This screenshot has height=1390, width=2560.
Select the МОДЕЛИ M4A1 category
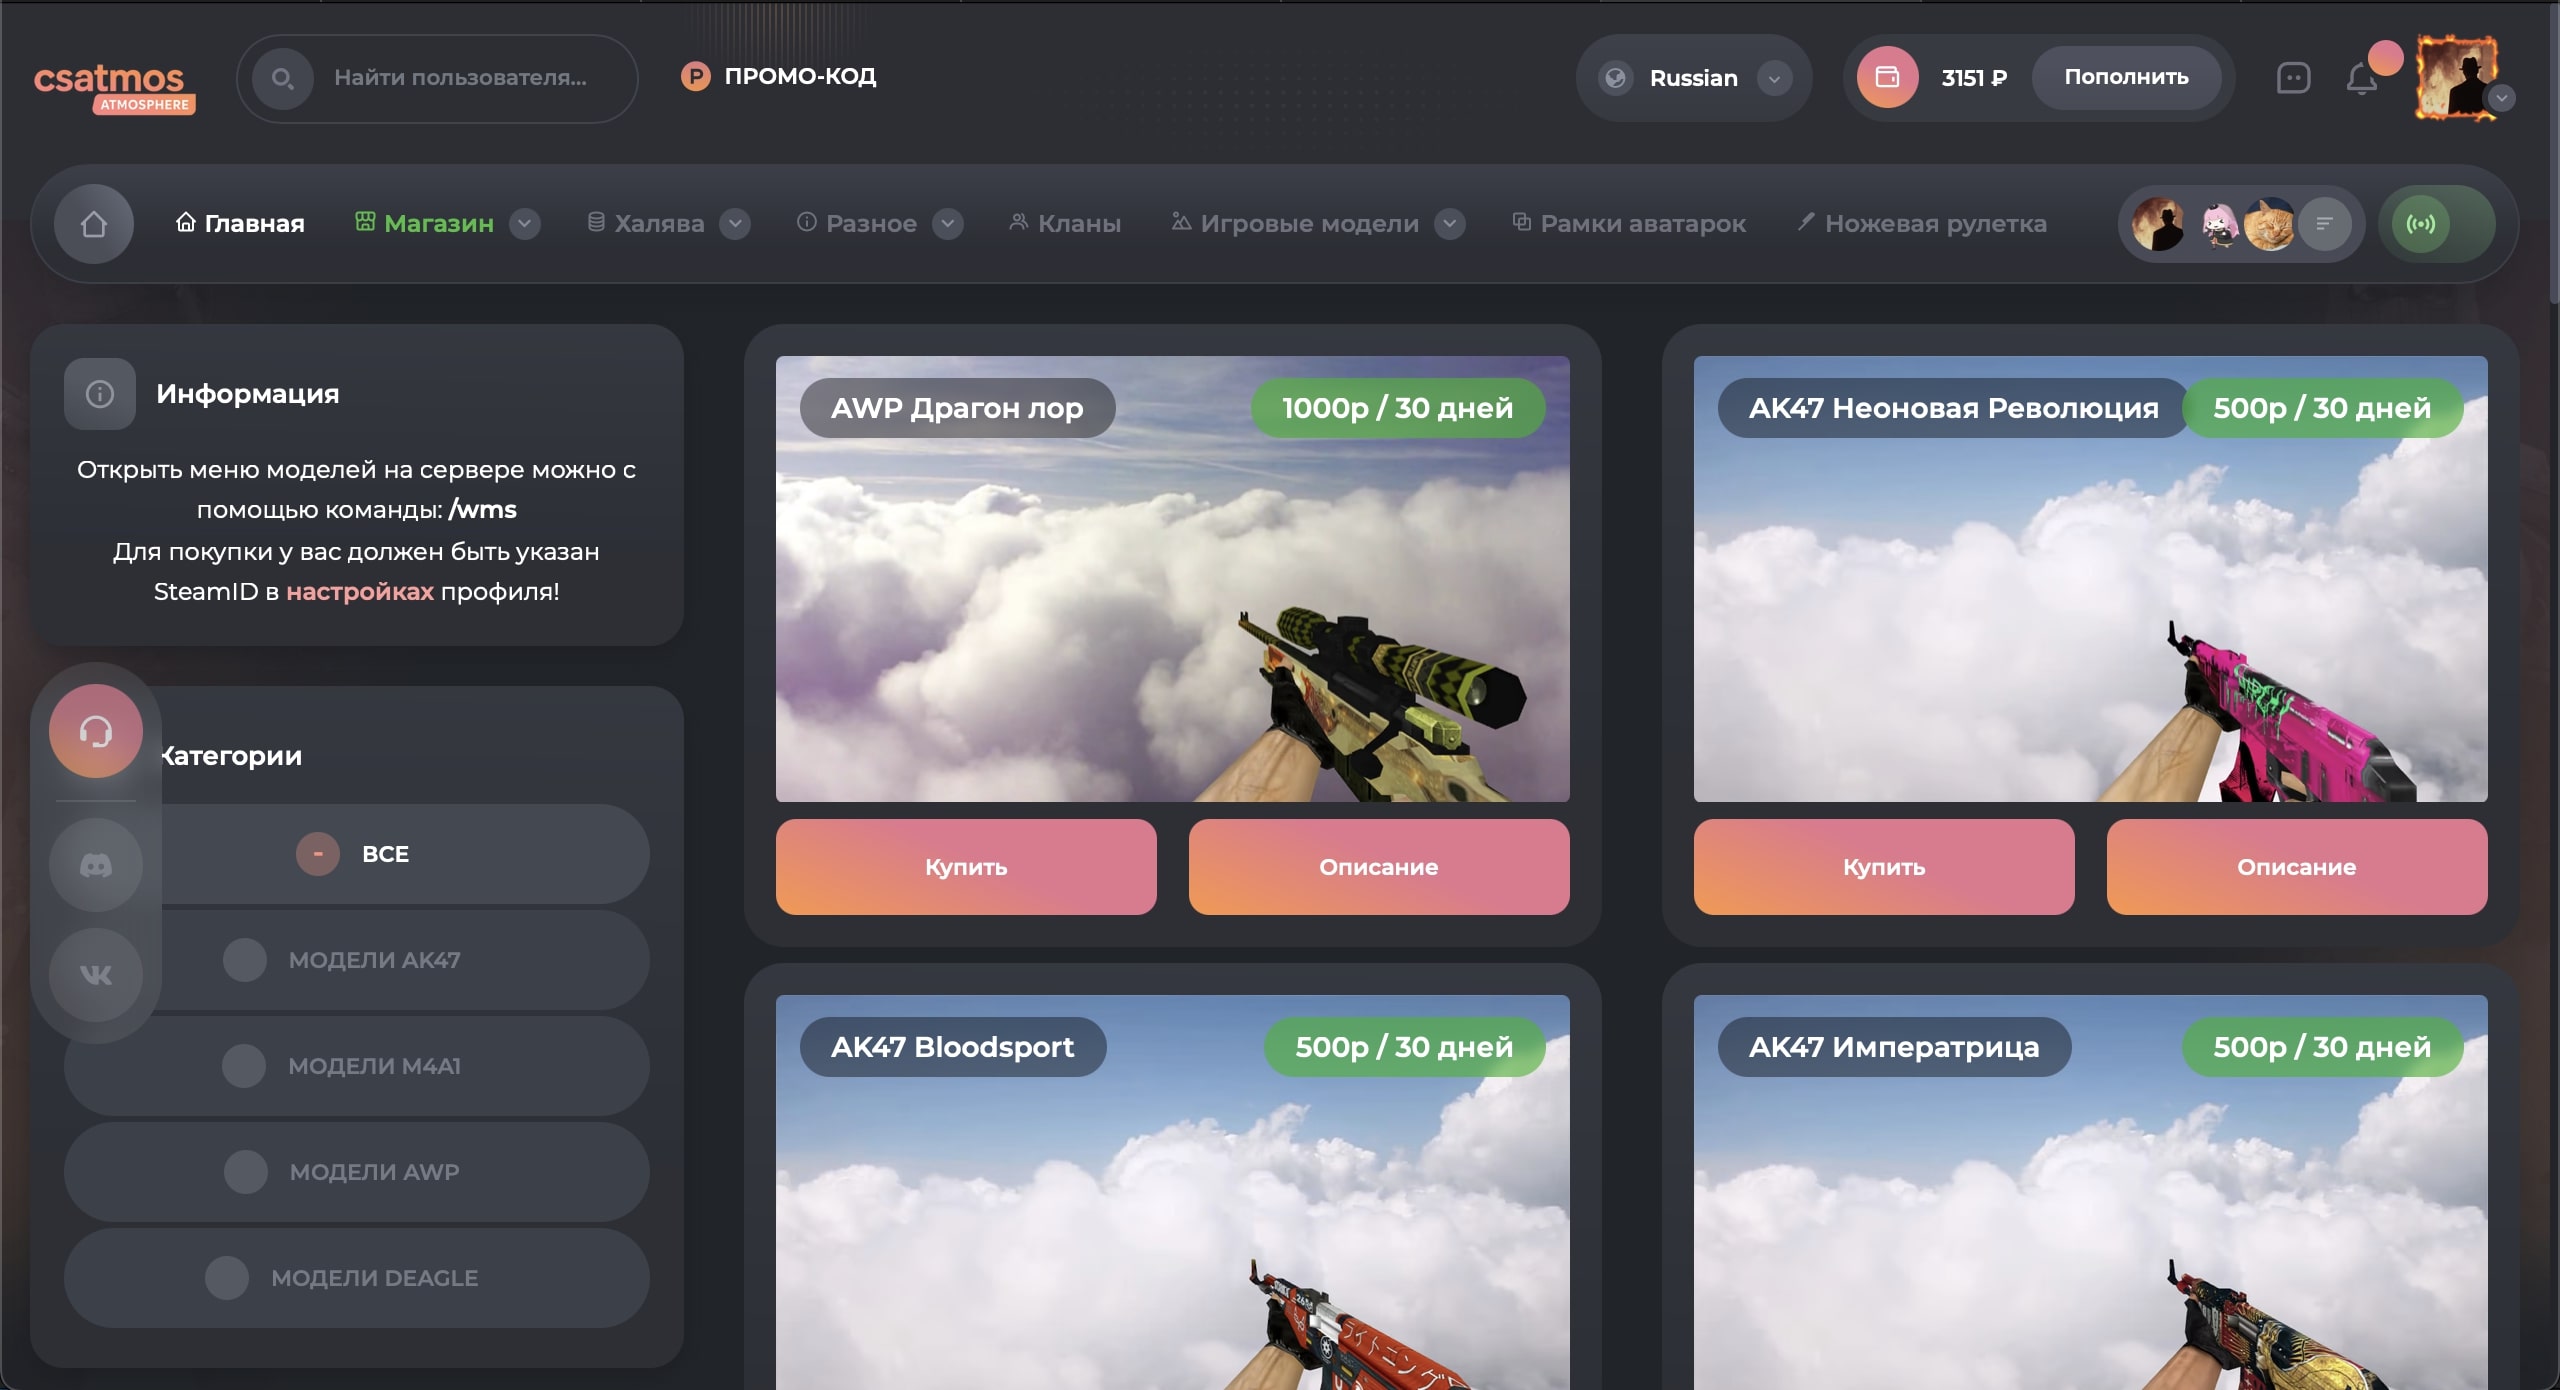pyautogui.click(x=357, y=1066)
